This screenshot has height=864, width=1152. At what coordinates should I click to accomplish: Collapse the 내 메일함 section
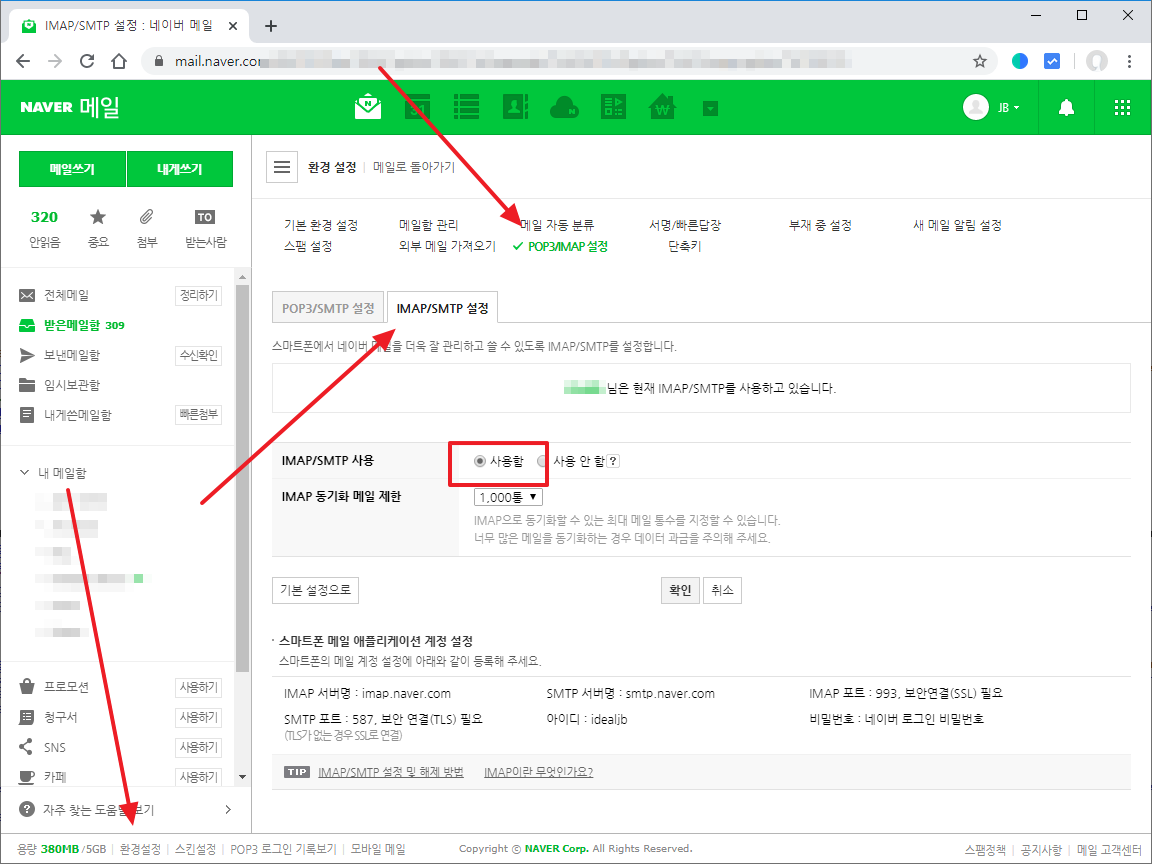[x=24, y=473]
